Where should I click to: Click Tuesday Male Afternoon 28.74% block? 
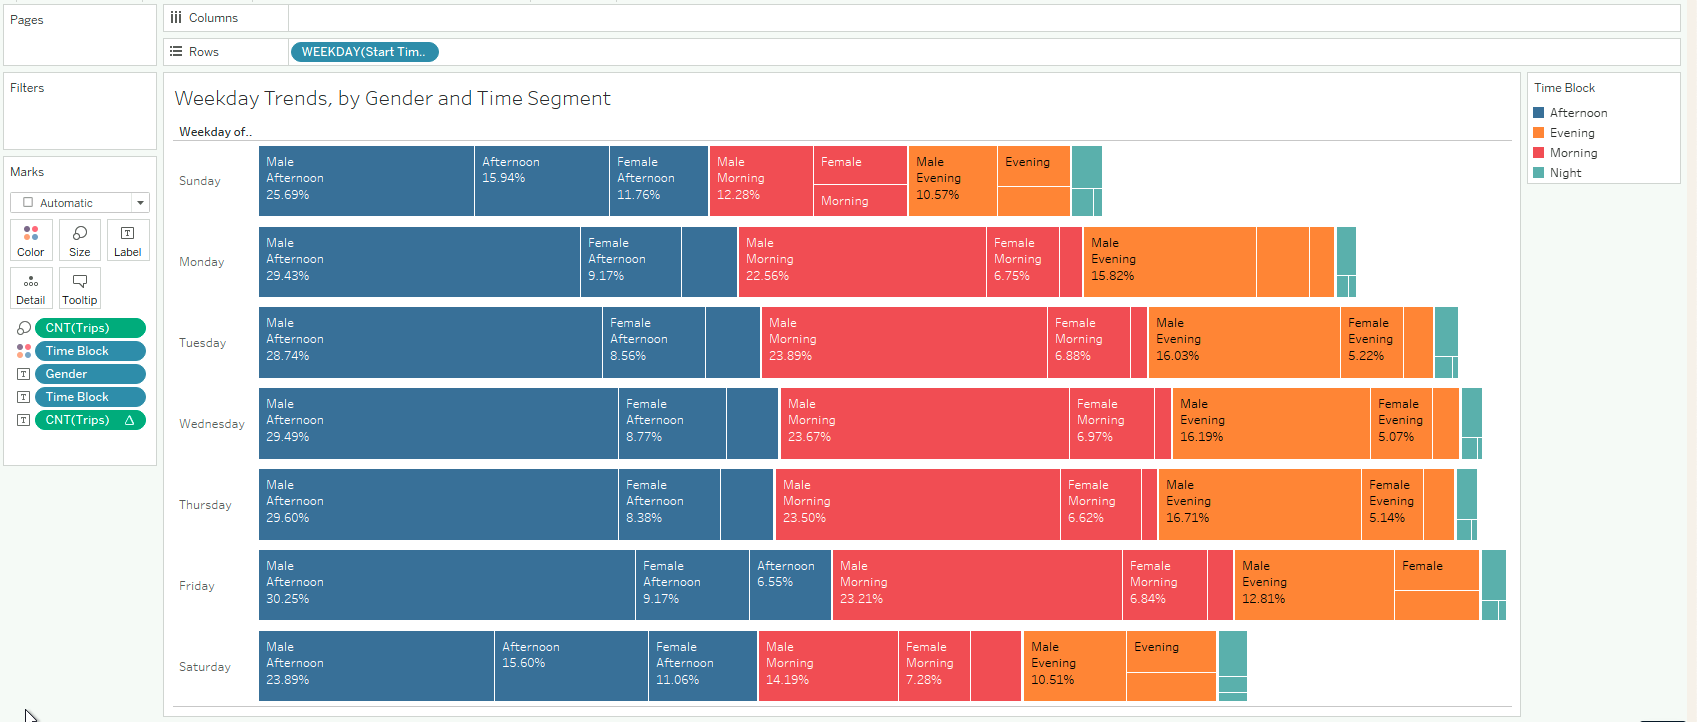click(x=430, y=343)
